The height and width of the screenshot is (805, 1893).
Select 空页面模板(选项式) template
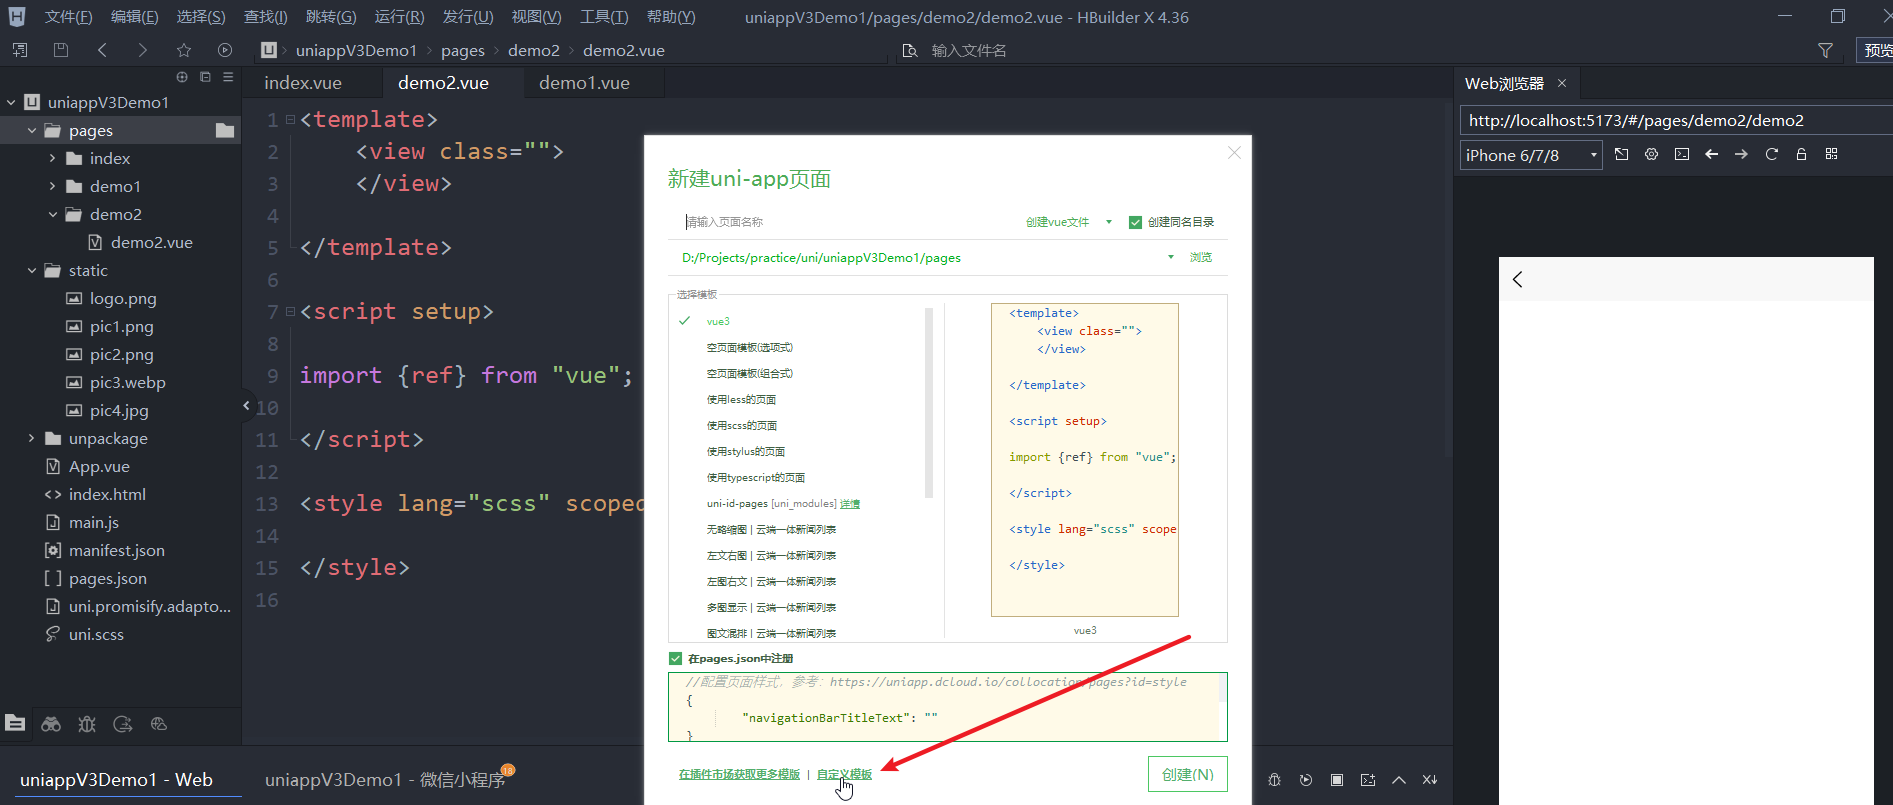pos(750,348)
